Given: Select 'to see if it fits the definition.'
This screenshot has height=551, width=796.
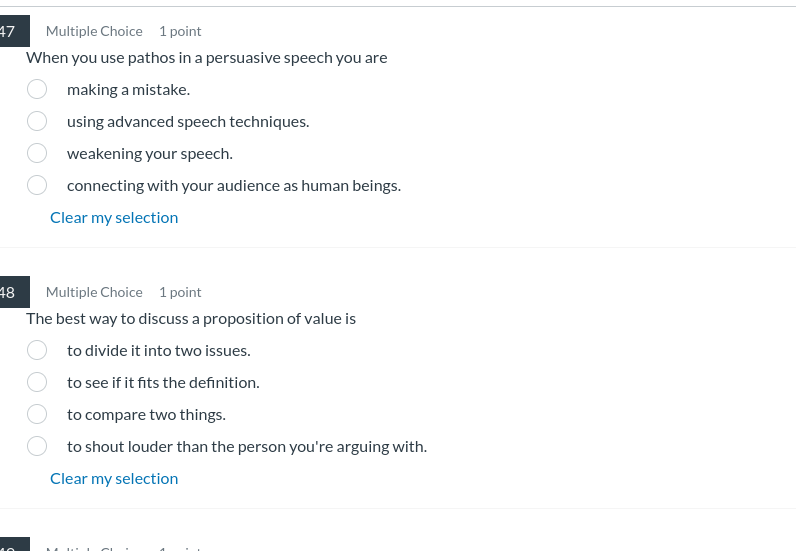Looking at the screenshot, I should (x=37, y=382).
